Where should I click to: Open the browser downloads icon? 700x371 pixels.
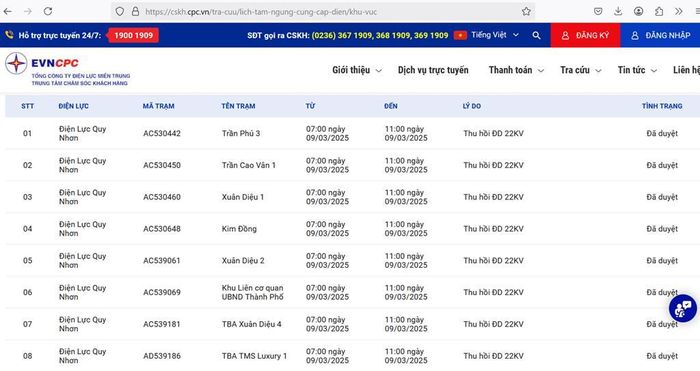(618, 11)
